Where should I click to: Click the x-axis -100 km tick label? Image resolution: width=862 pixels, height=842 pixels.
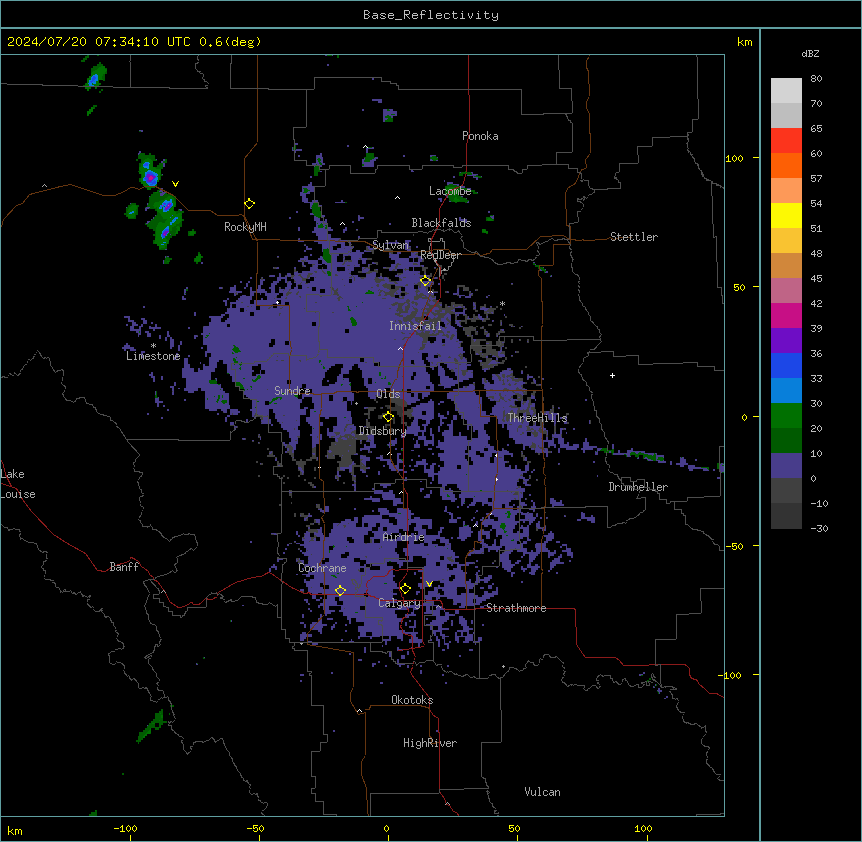[x=125, y=828]
